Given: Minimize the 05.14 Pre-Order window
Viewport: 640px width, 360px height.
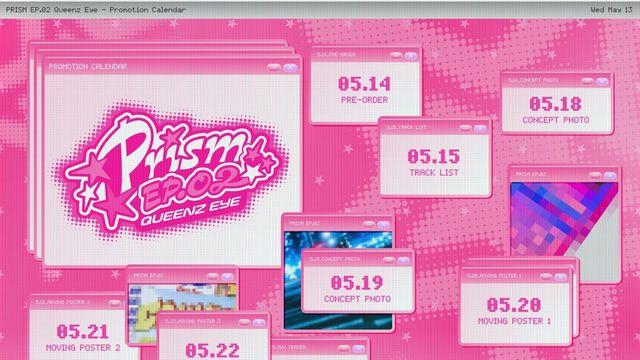Looking at the screenshot, I should pyautogui.click(x=396, y=56).
